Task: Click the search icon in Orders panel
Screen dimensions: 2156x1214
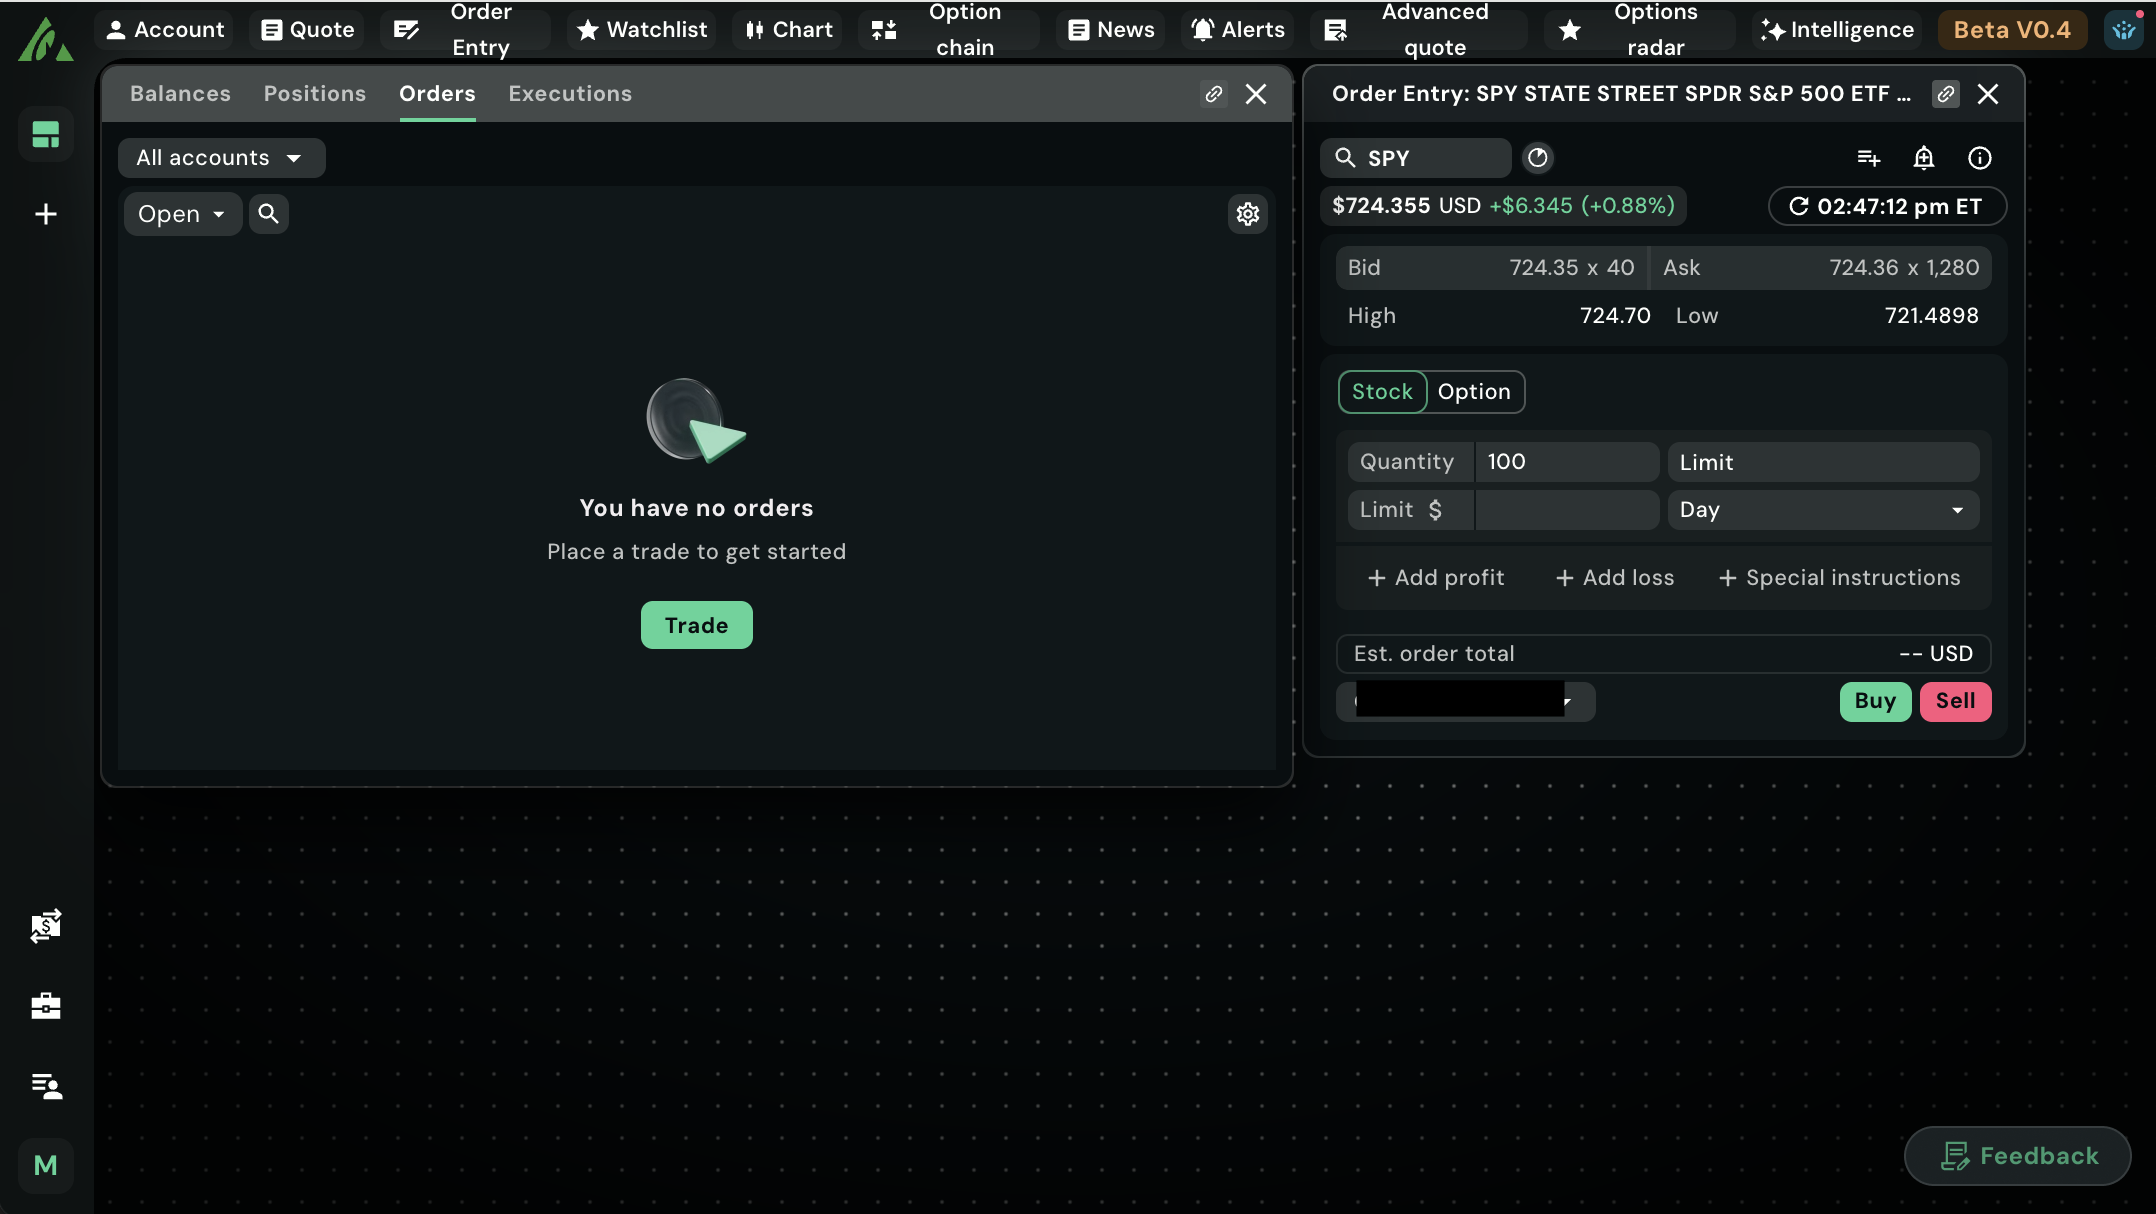Action: pyautogui.click(x=268, y=214)
